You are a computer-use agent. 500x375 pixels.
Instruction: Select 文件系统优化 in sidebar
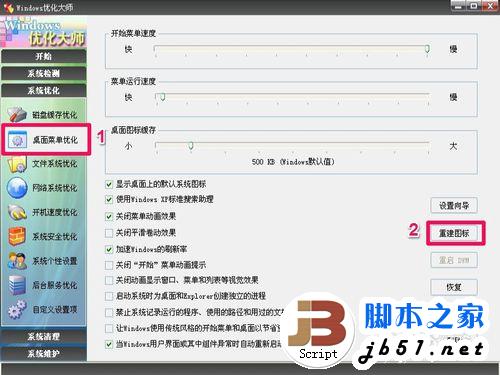(x=55, y=164)
